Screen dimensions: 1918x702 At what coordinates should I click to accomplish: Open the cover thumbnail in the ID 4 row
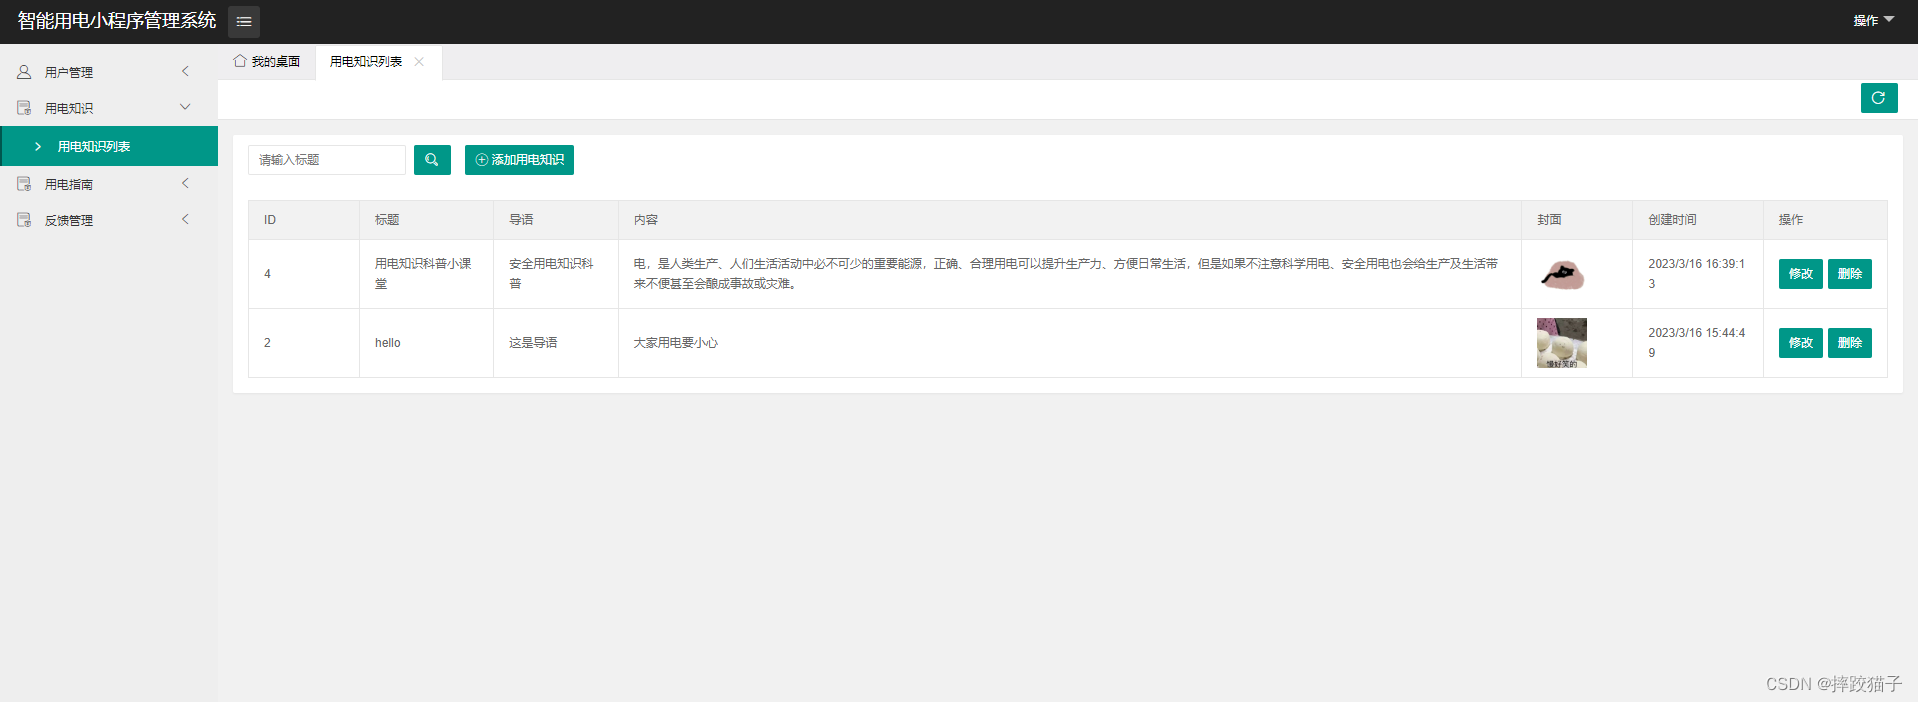[x=1562, y=274]
